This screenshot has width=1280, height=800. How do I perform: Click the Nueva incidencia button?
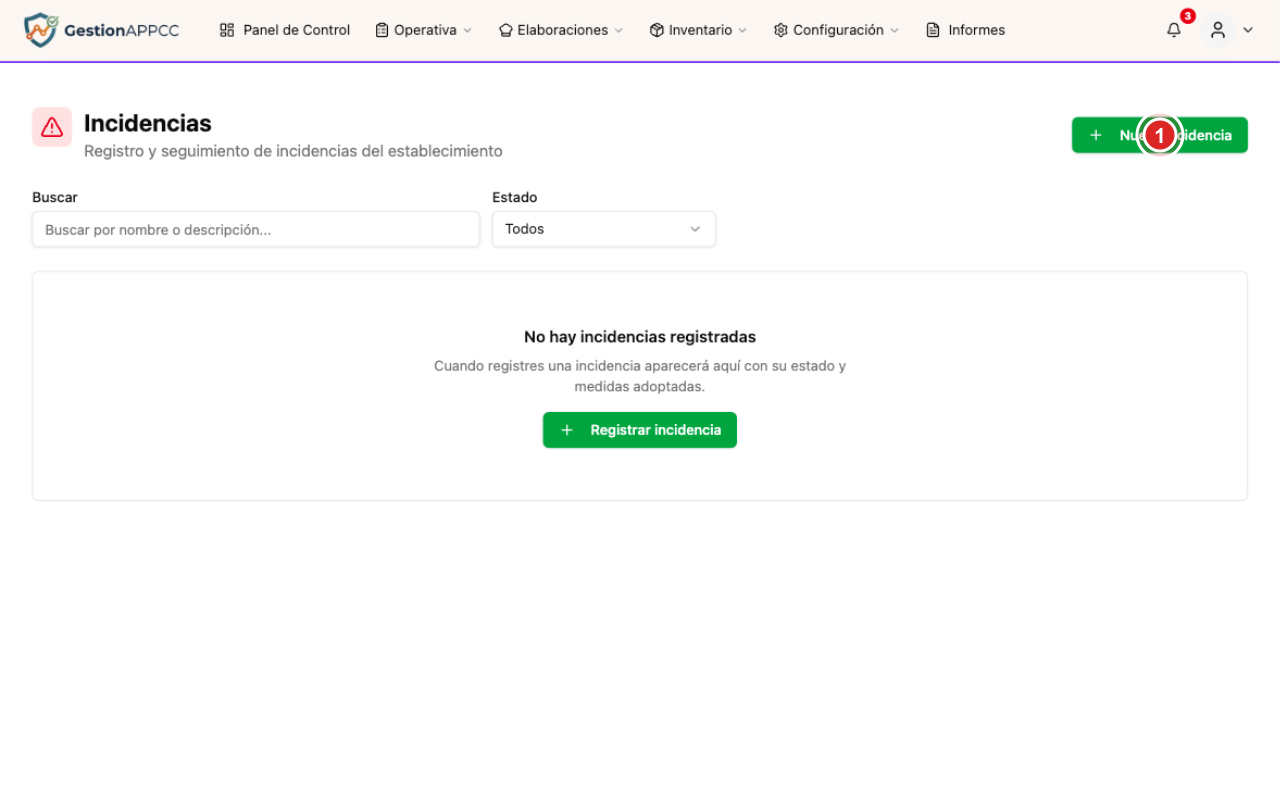tap(1160, 135)
